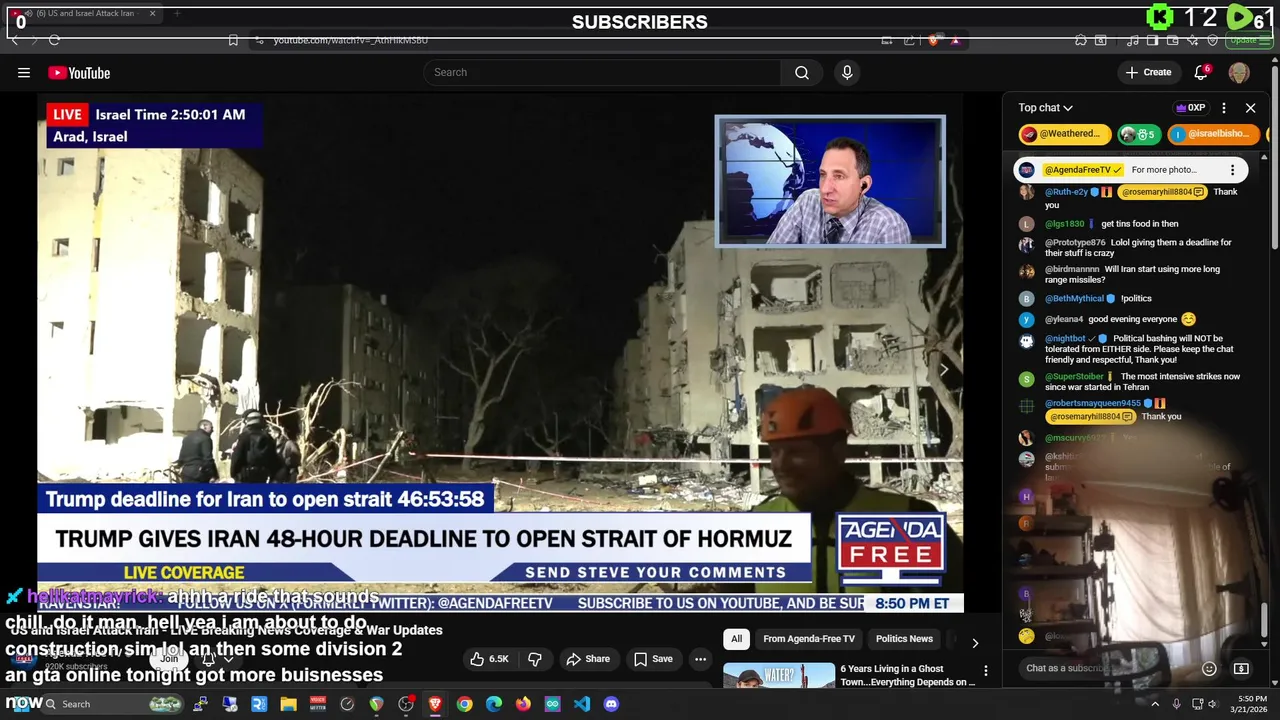Screen dimensions: 1280x720
Task: Click the @nightbot username in chat
Action: pyautogui.click(x=1065, y=339)
